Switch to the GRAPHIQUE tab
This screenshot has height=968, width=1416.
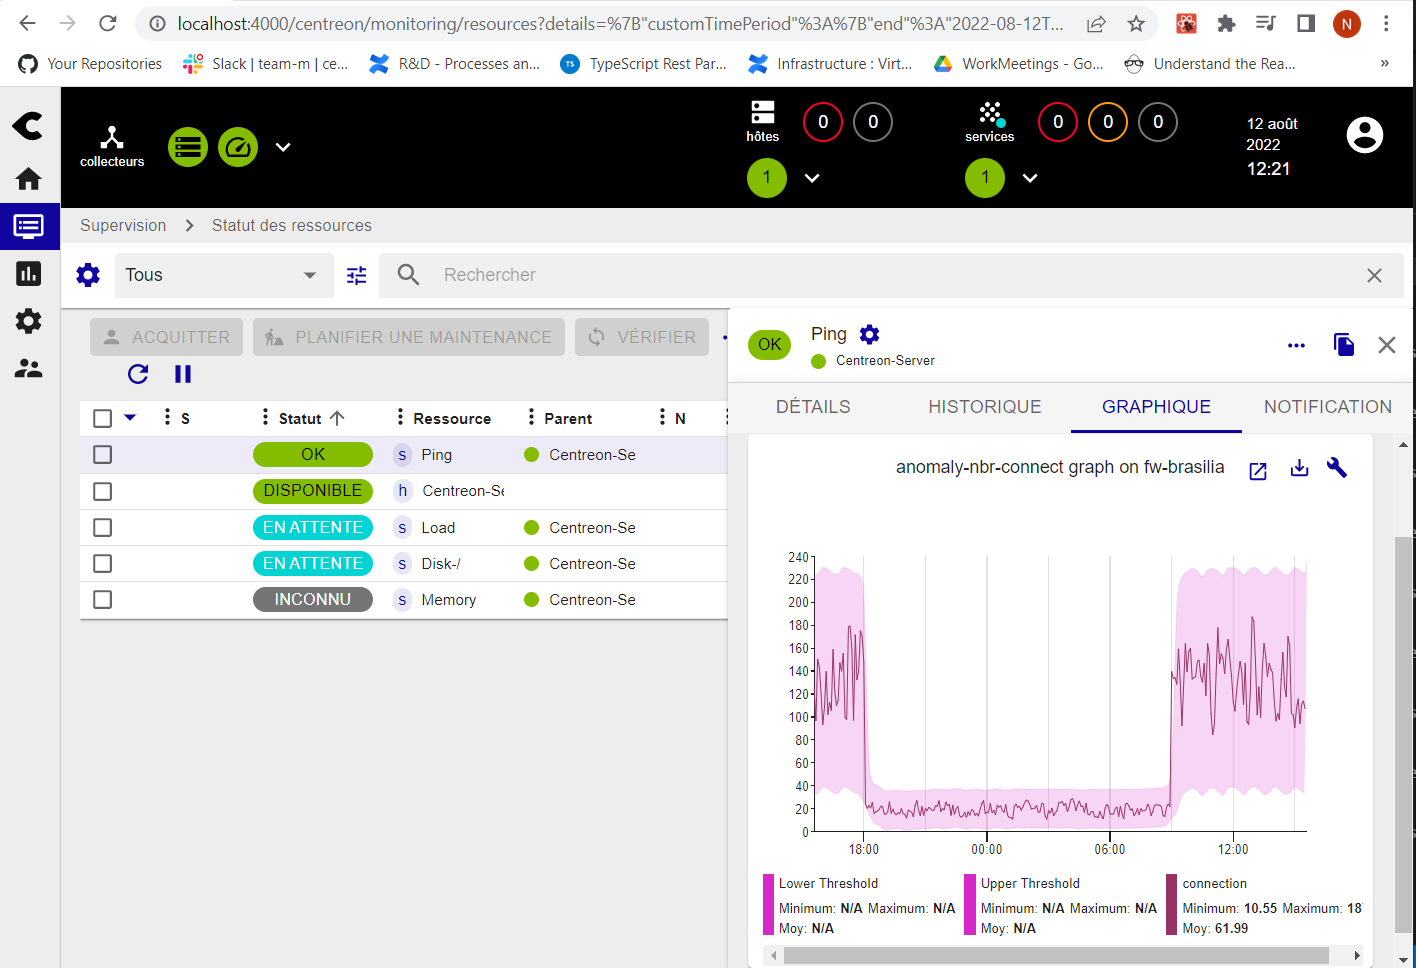click(1156, 407)
